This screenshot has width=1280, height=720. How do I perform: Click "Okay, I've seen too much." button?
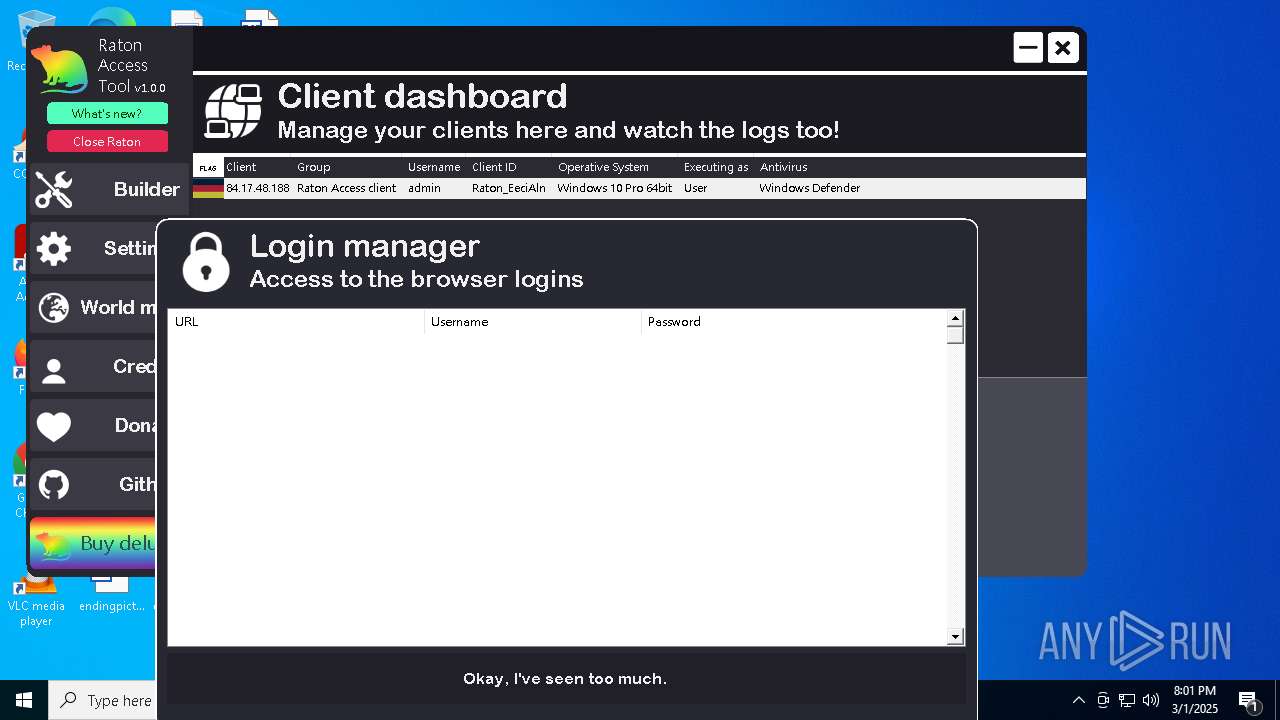pyautogui.click(x=565, y=679)
